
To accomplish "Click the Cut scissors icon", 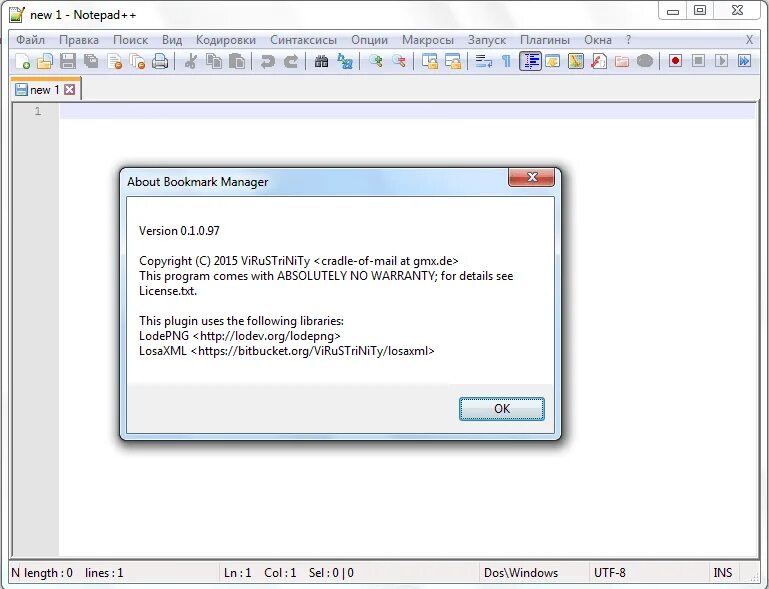I will coord(191,61).
